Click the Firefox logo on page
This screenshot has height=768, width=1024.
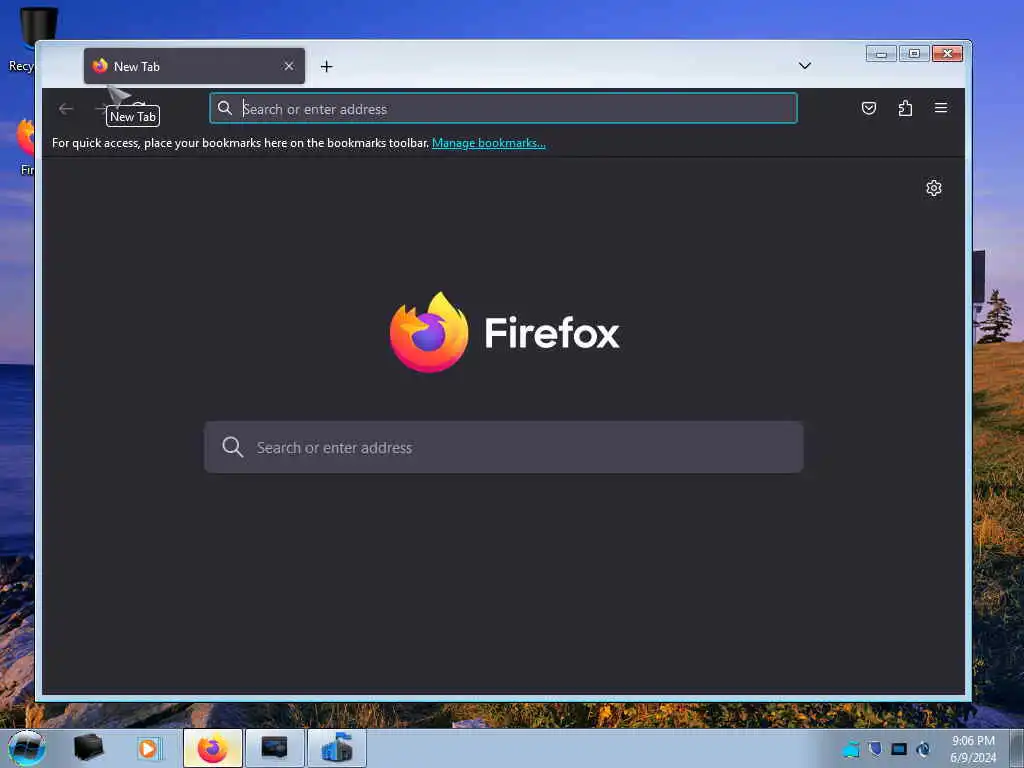(x=429, y=332)
